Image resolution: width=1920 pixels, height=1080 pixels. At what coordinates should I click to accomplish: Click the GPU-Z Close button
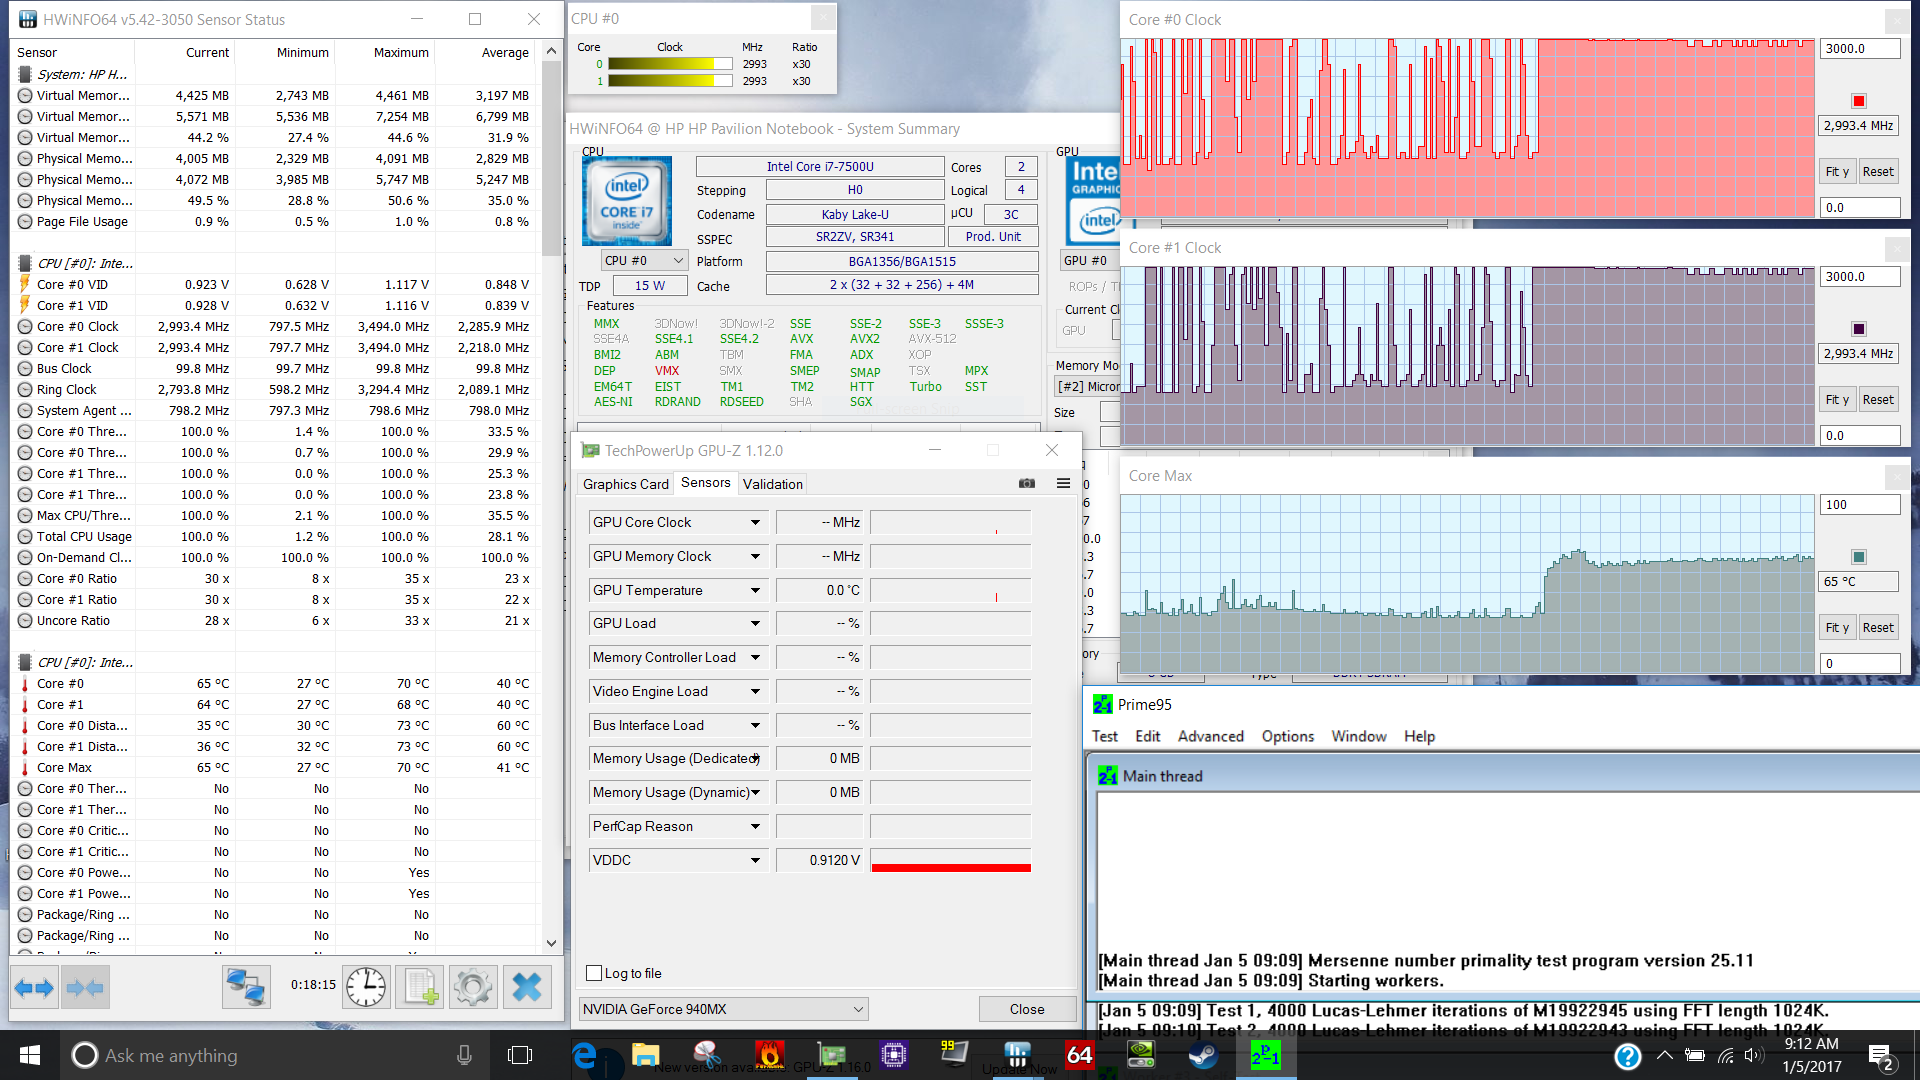(1027, 1009)
